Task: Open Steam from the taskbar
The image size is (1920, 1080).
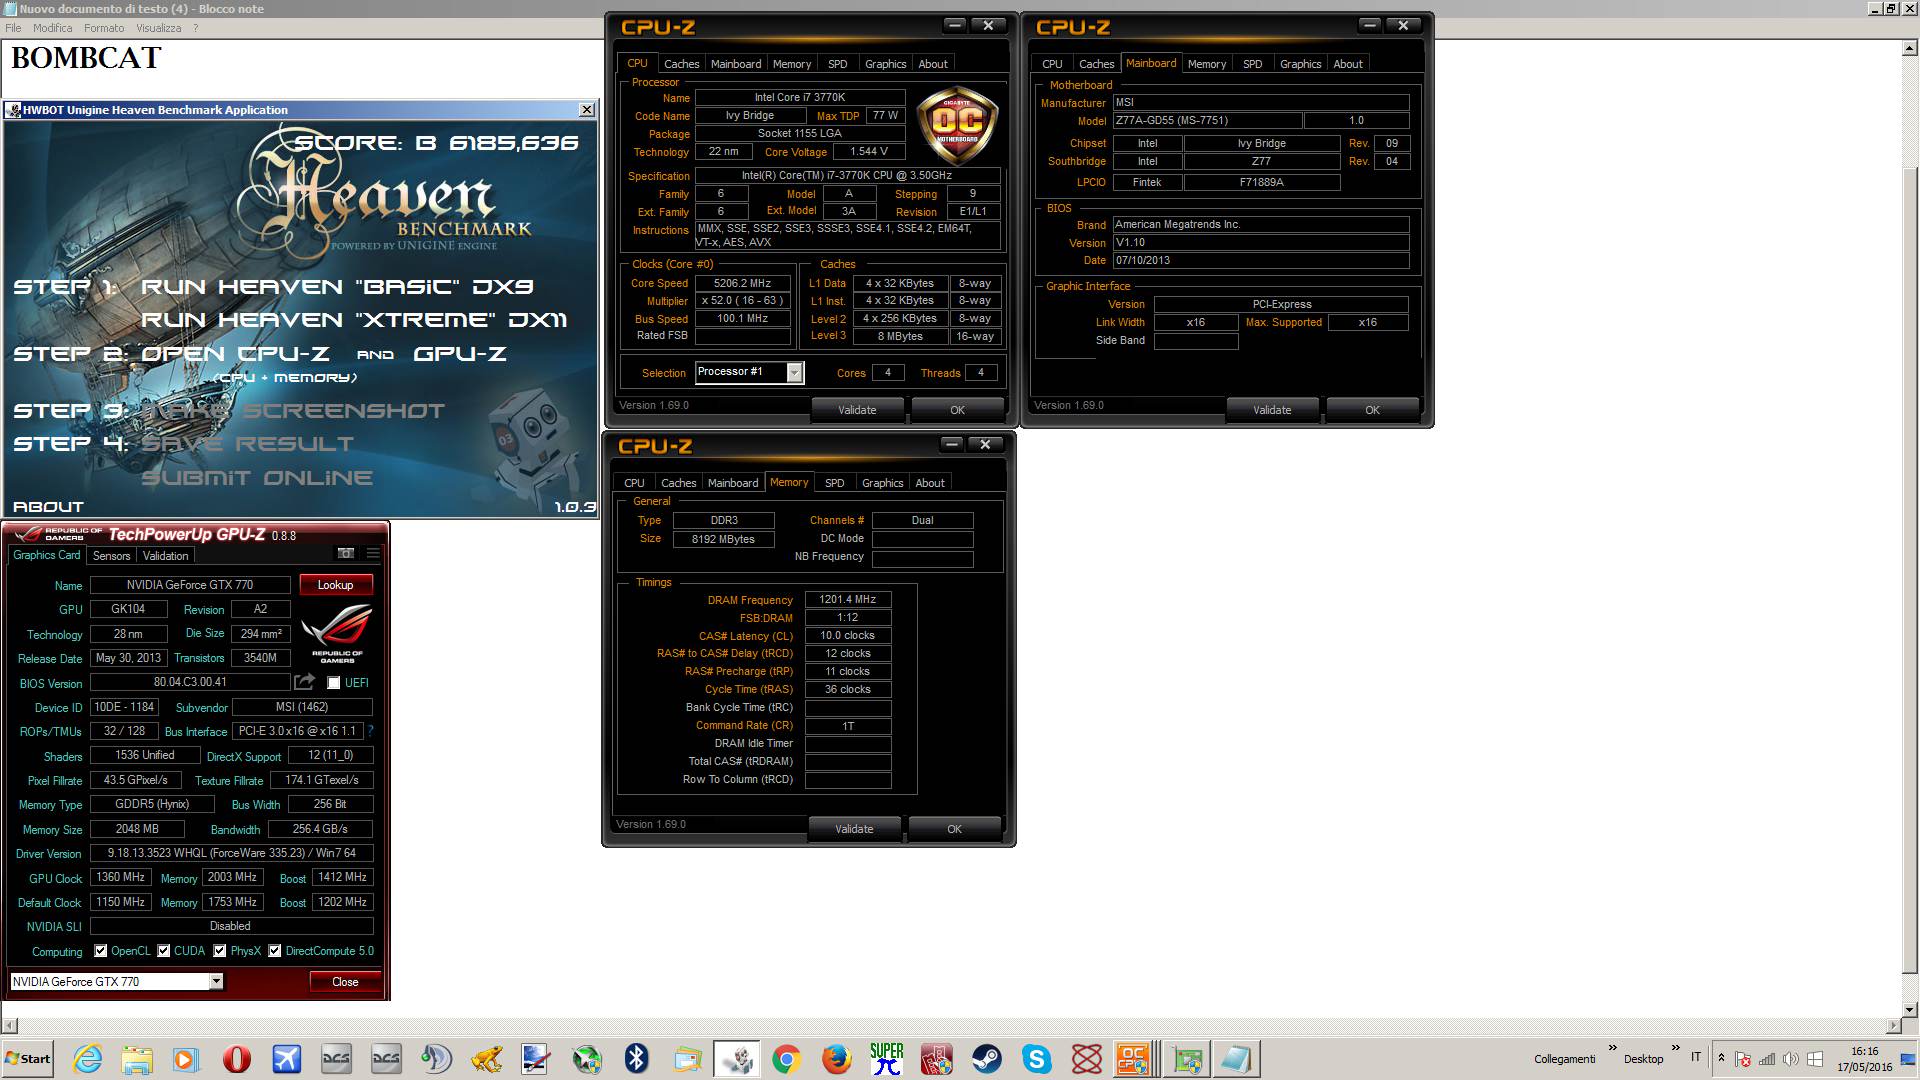Action: coord(987,1058)
